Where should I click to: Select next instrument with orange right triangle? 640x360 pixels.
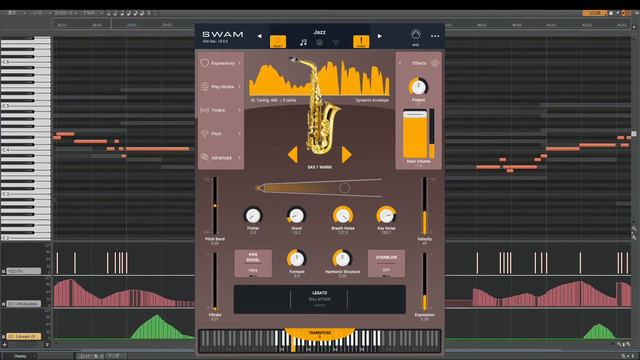pos(347,155)
